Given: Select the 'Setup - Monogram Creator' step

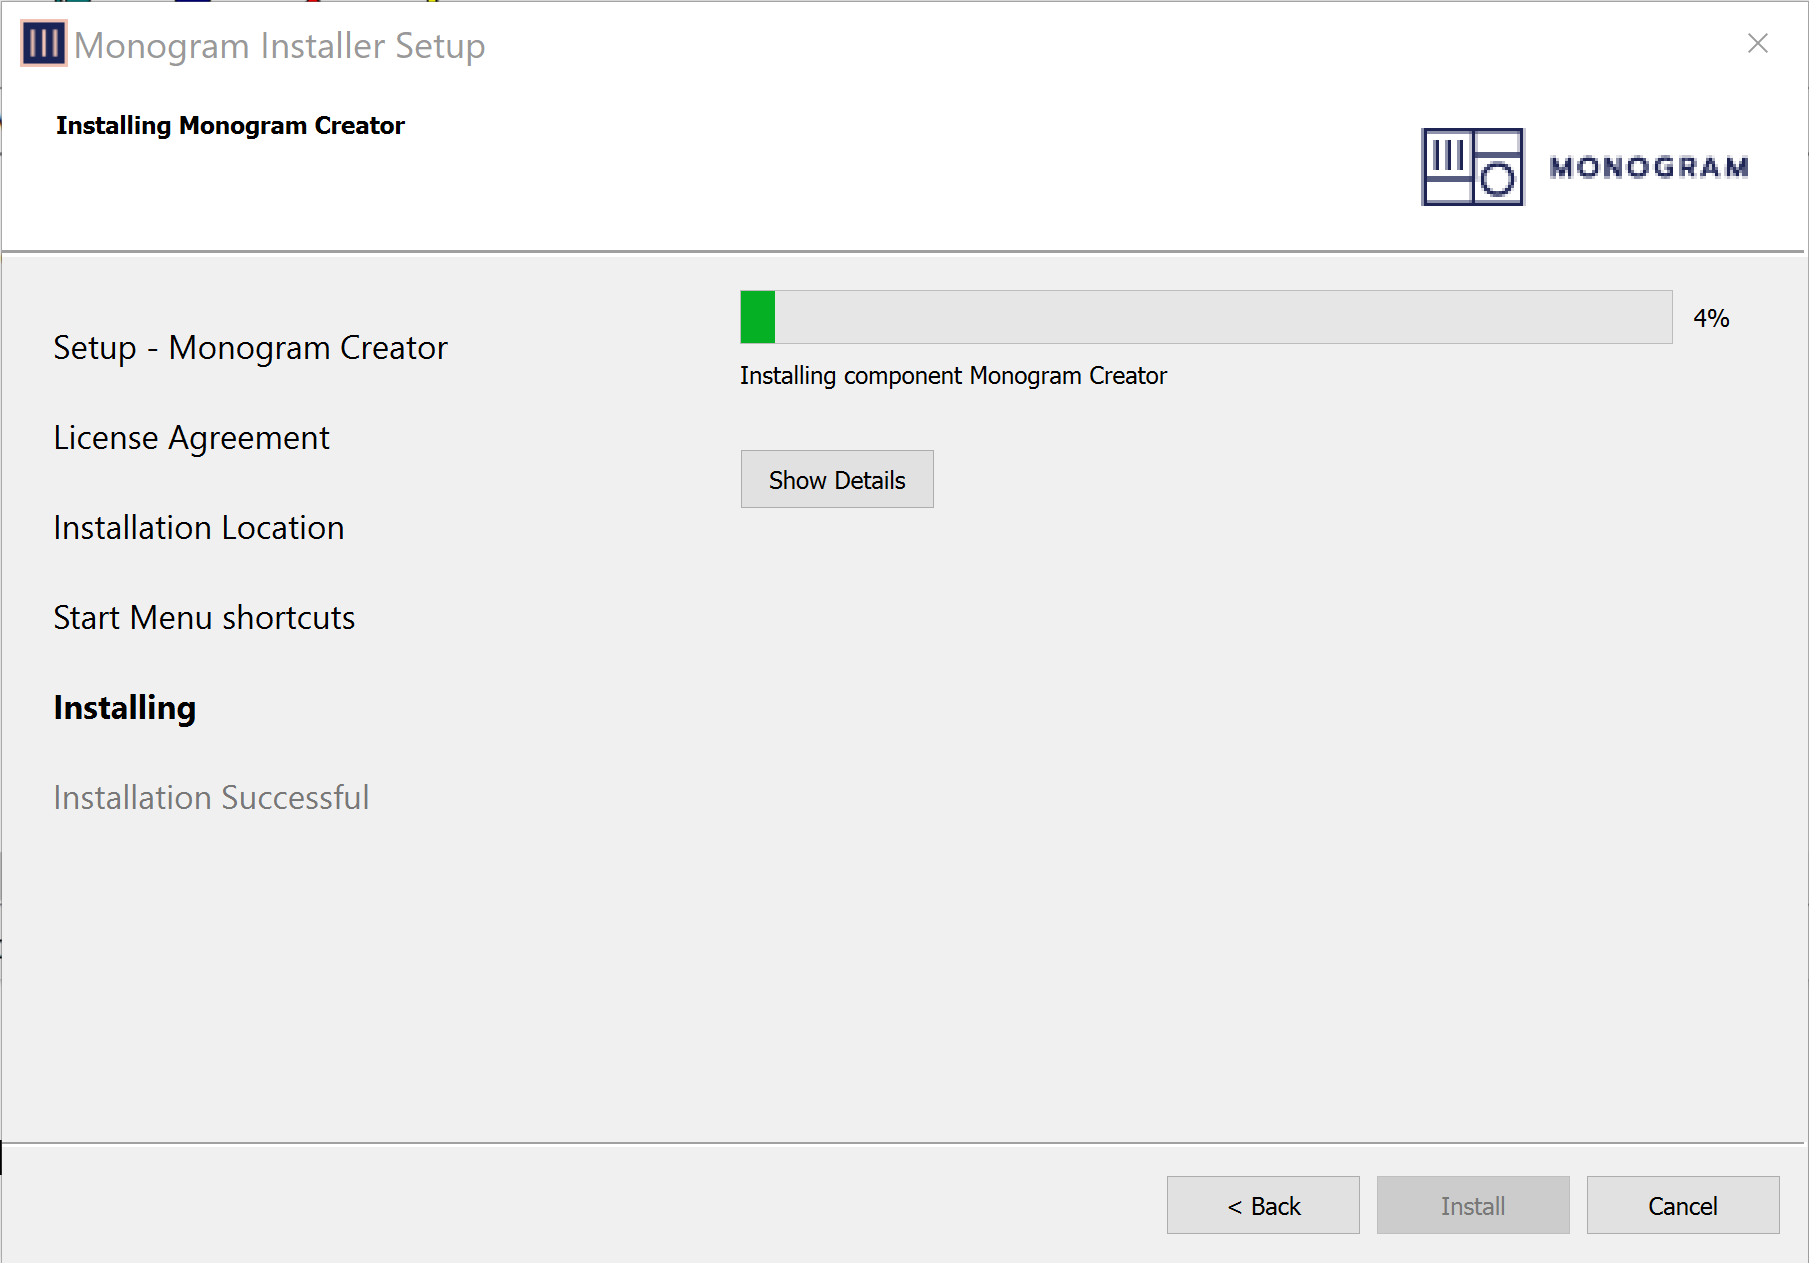Looking at the screenshot, I should (x=250, y=348).
